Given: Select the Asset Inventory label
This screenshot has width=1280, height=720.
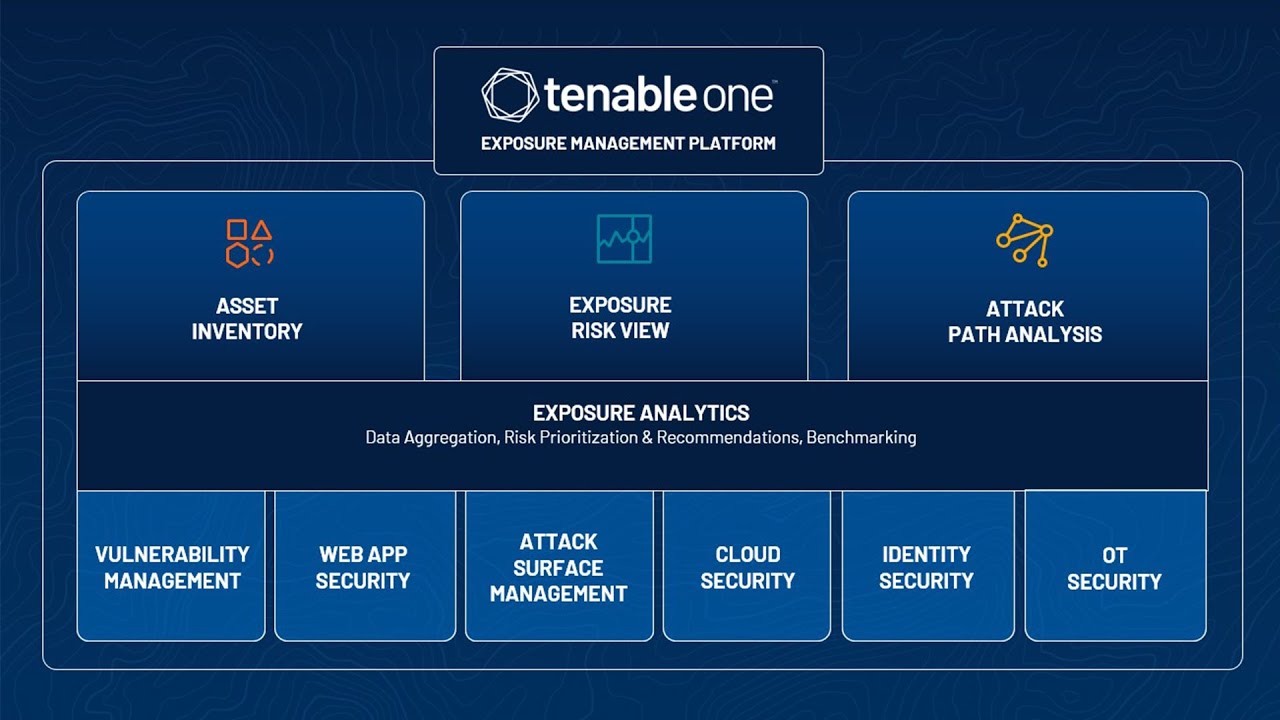Looking at the screenshot, I should (247, 319).
